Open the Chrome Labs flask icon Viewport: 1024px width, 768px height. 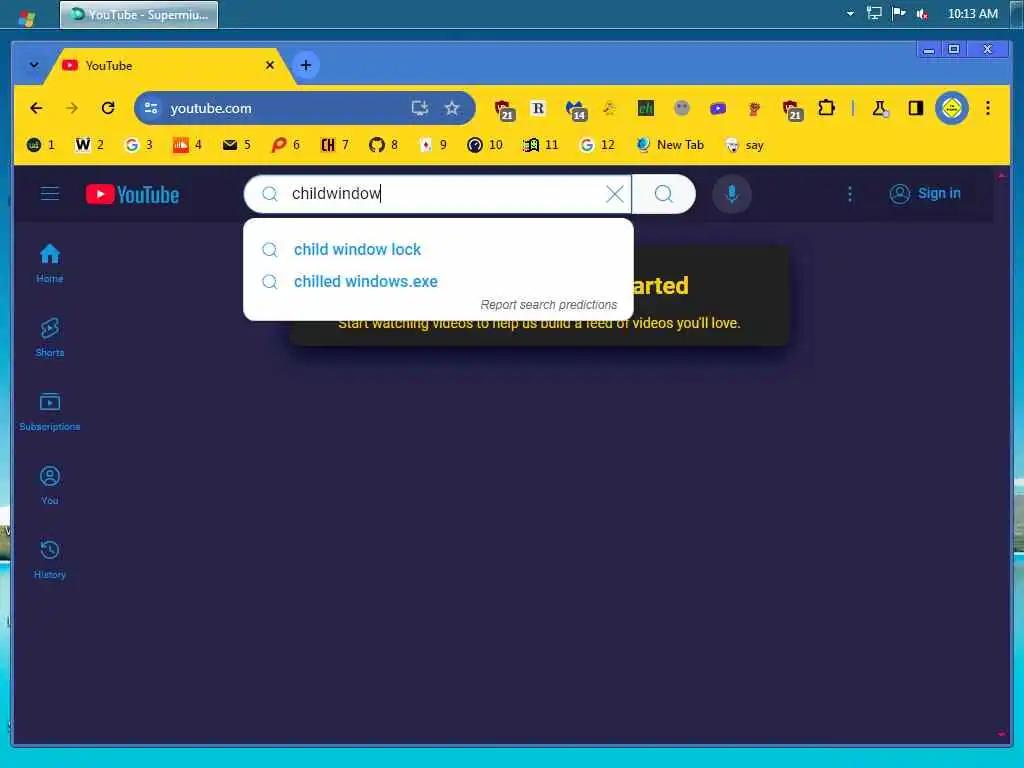880,108
